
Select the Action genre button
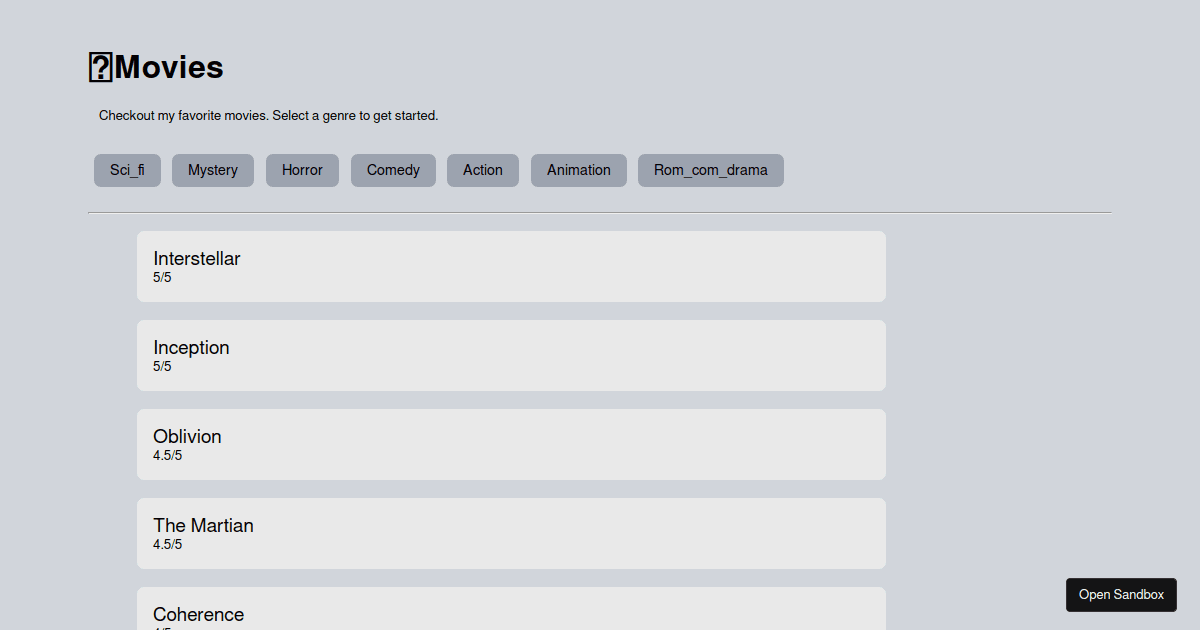[x=483, y=170]
